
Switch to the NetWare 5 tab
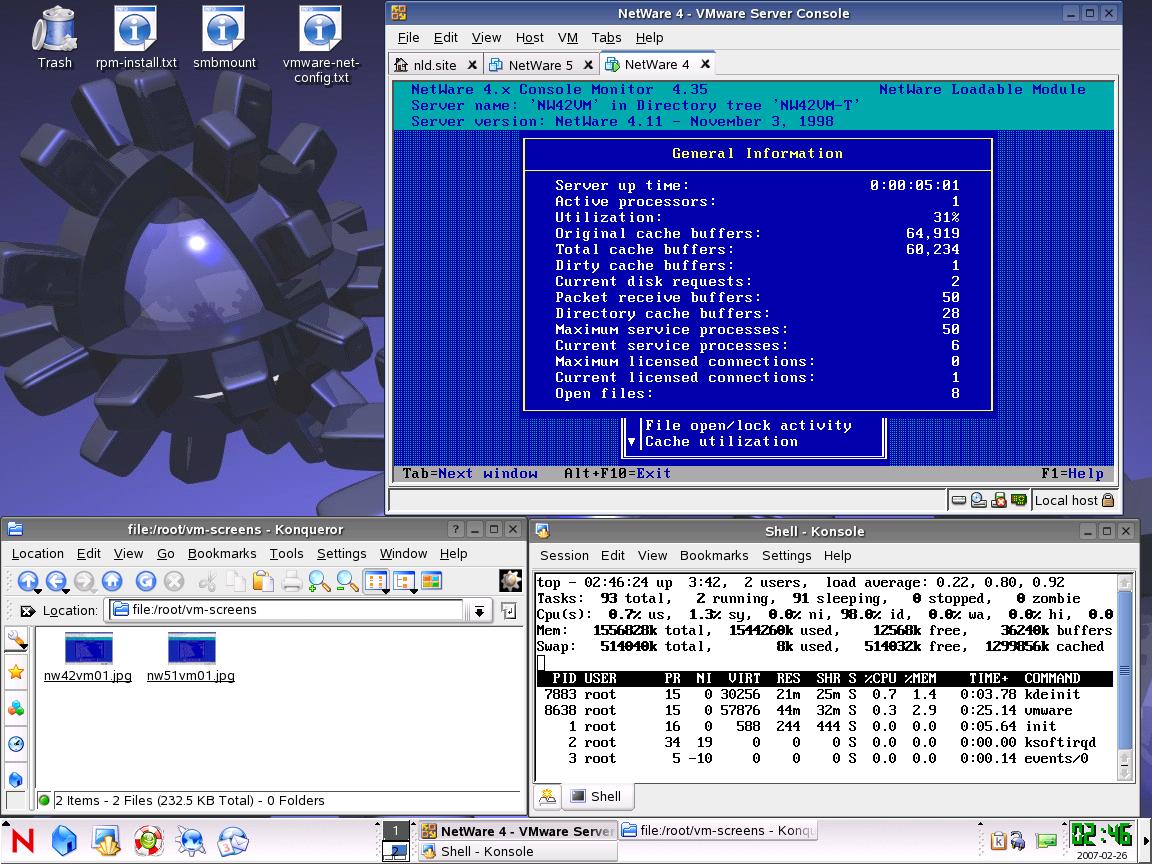pyautogui.click(x=541, y=63)
